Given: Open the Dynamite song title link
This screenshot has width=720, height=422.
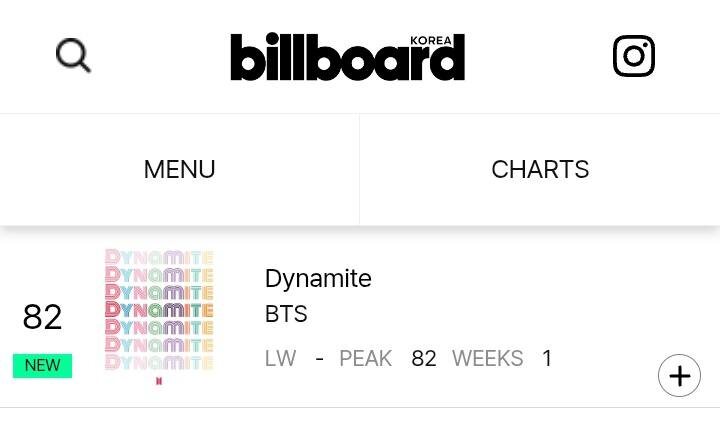Looking at the screenshot, I should 318,278.
